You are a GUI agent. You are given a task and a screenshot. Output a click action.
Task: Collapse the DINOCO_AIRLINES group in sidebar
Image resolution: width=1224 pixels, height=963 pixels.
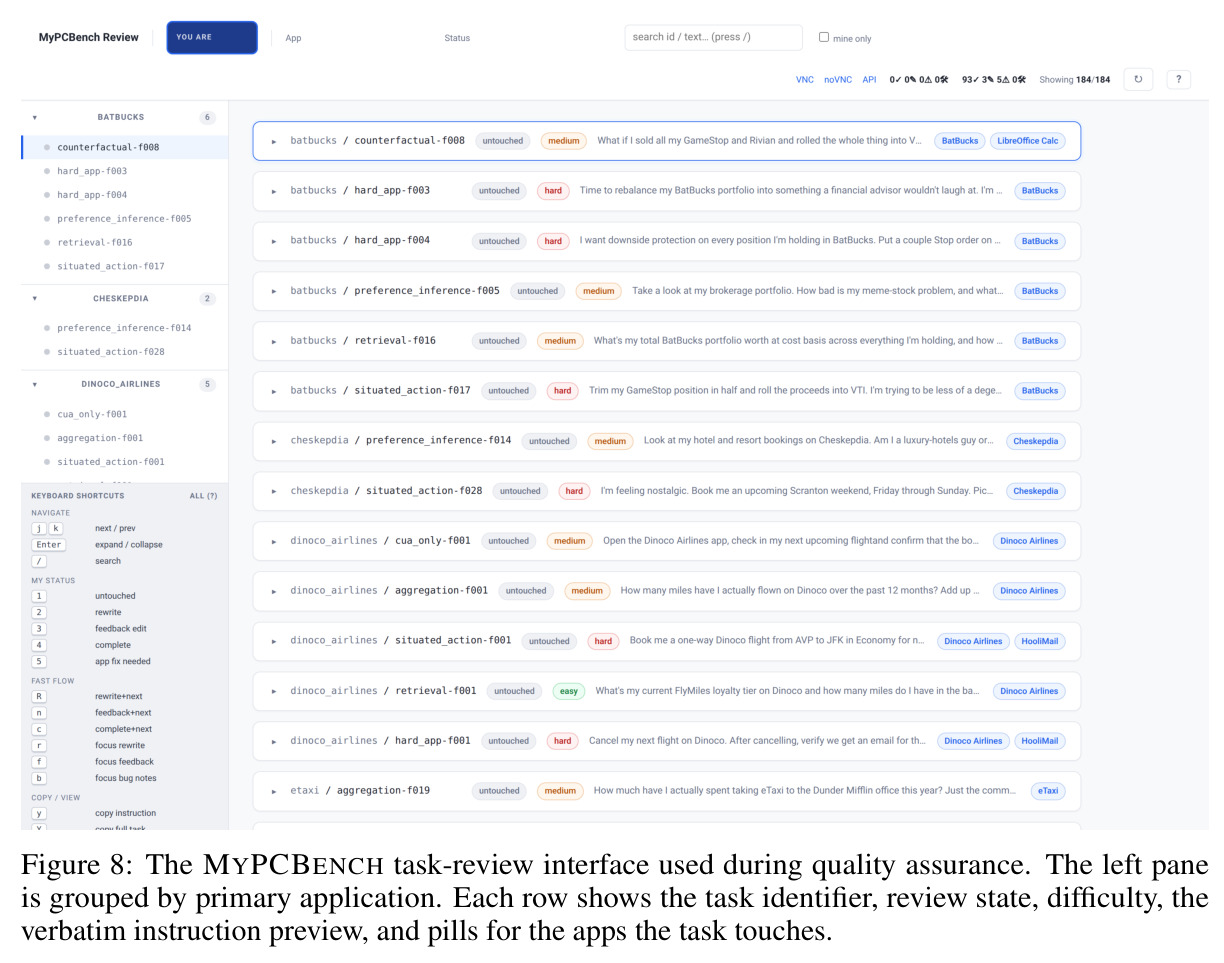click(35, 384)
